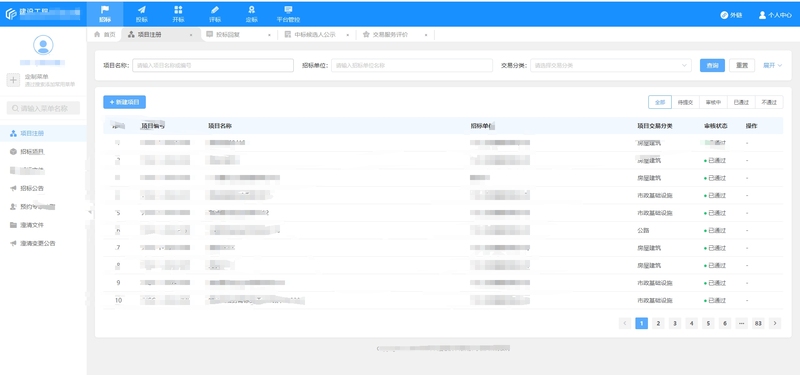Click the 查询 button
The width and height of the screenshot is (800, 375).
[712, 65]
